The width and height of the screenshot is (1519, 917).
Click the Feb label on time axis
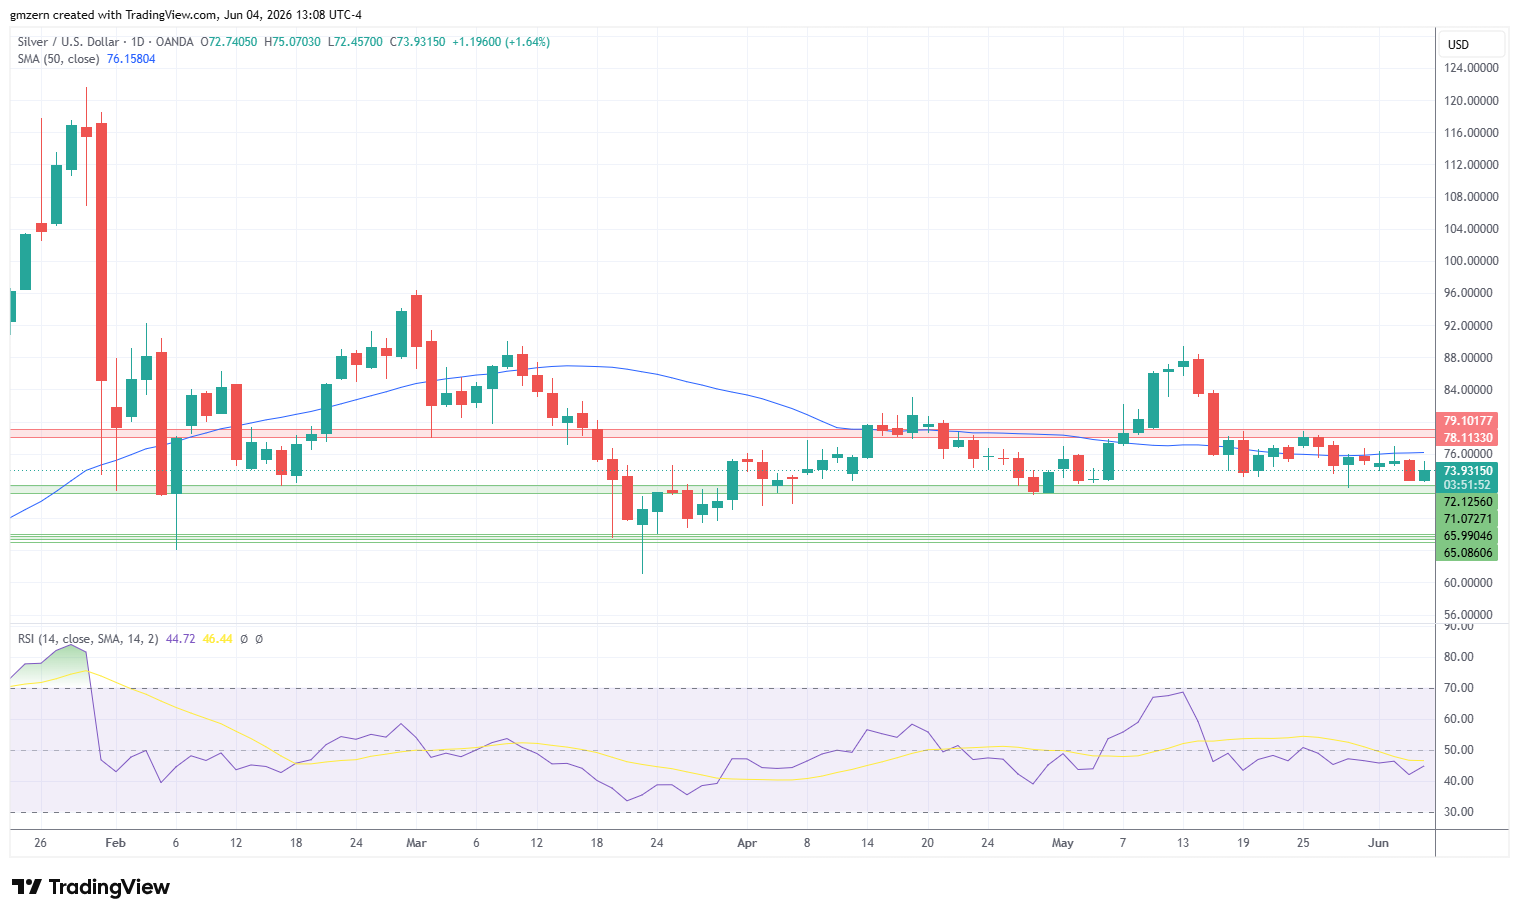116,843
